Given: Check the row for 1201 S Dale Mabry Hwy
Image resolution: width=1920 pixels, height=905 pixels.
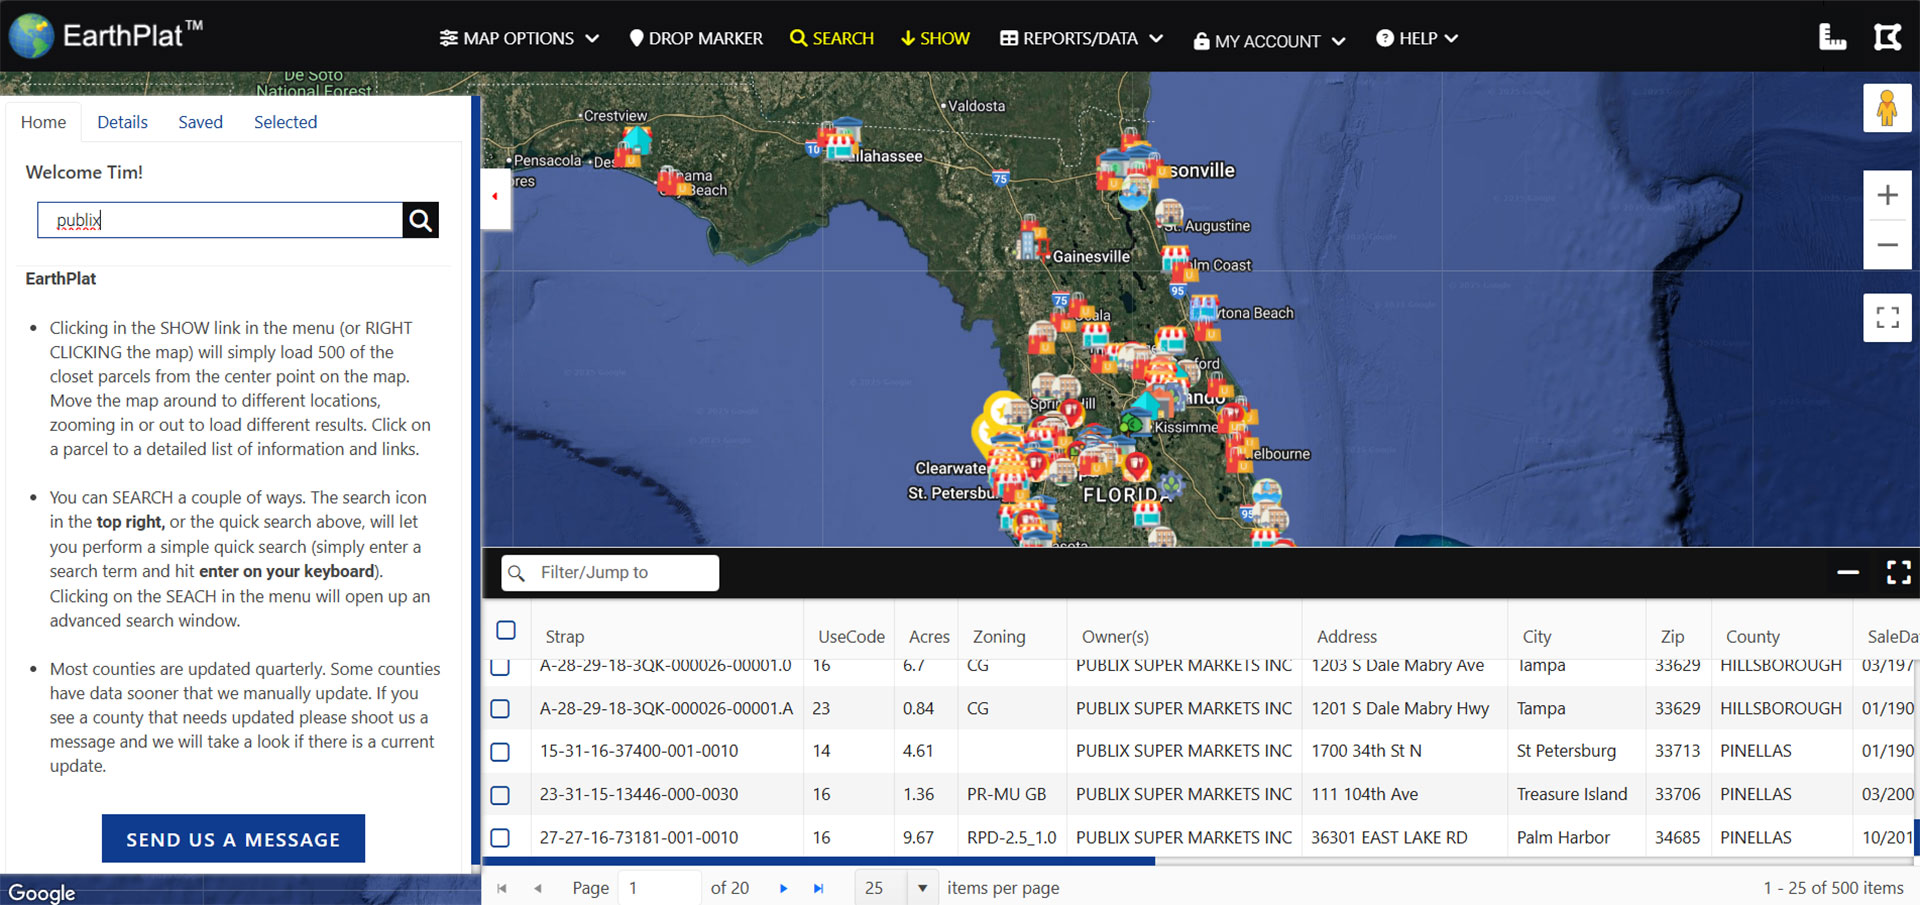Looking at the screenshot, I should (500, 709).
